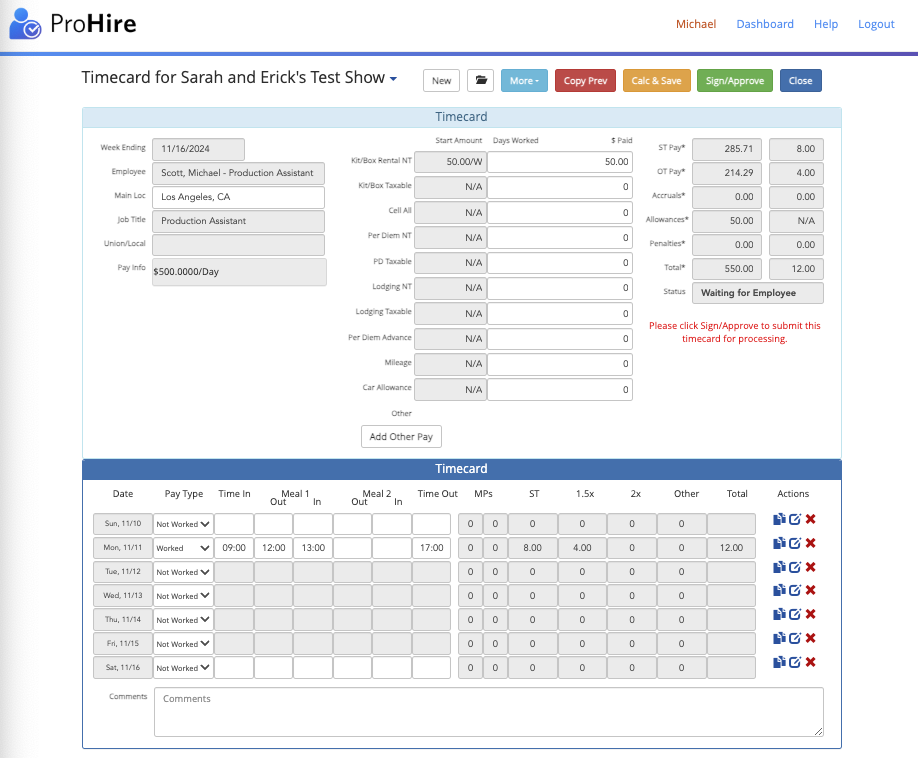Open the folder icon button
This screenshot has width=918, height=758.
(481, 81)
